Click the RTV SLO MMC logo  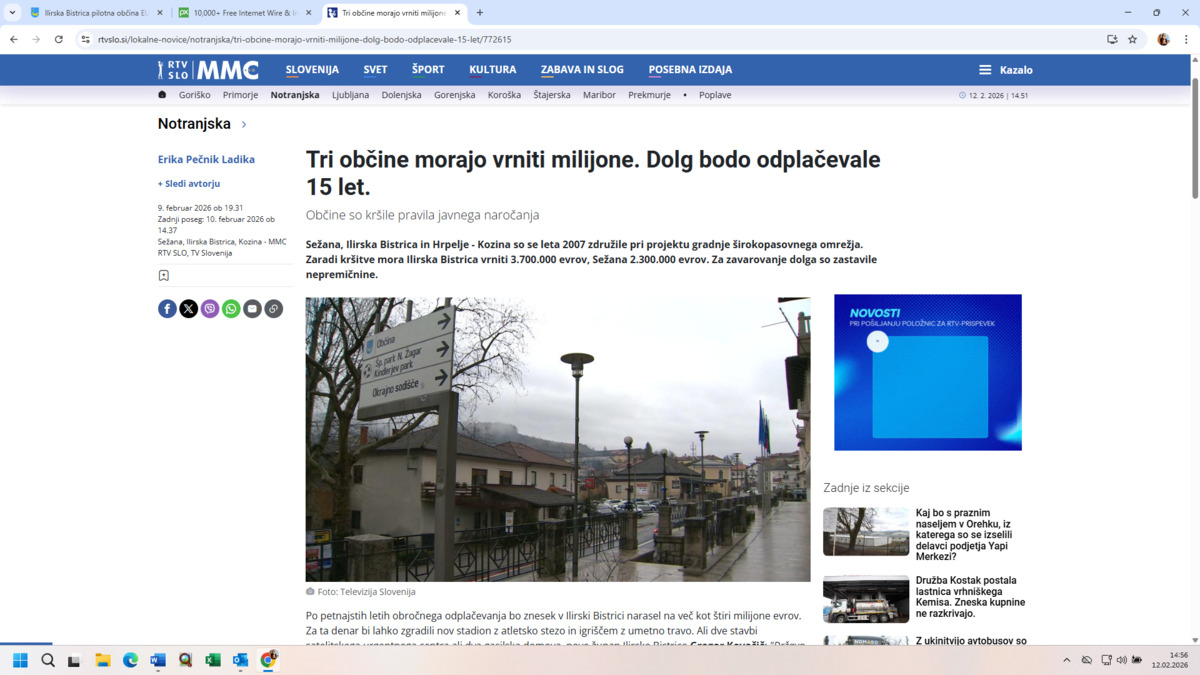coord(208,70)
